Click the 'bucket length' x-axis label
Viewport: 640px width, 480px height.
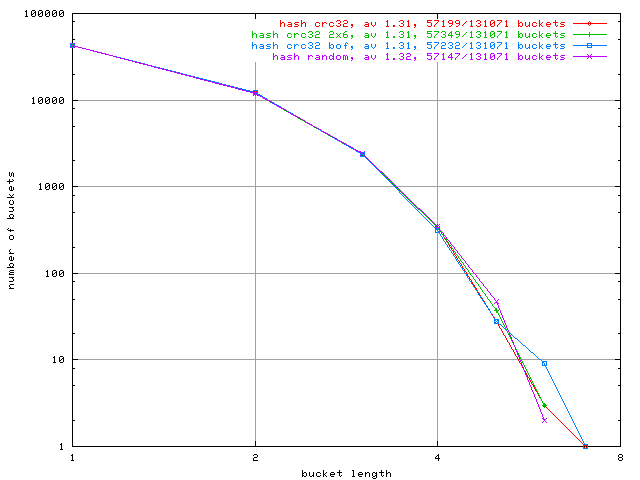(347, 473)
